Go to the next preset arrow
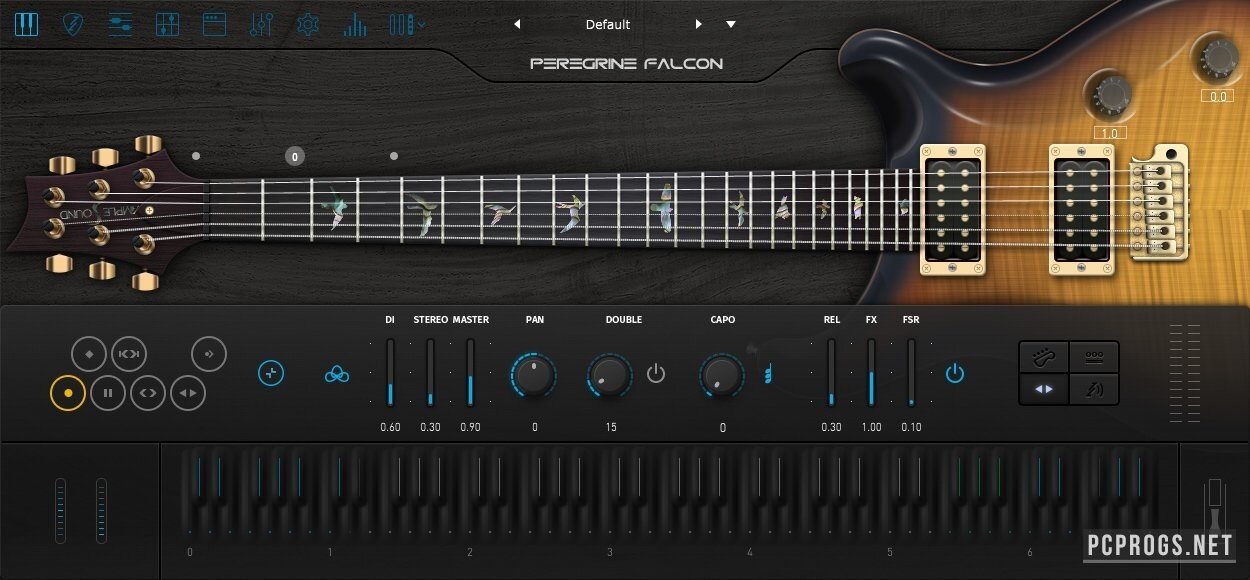The width and height of the screenshot is (1250, 580). (698, 24)
